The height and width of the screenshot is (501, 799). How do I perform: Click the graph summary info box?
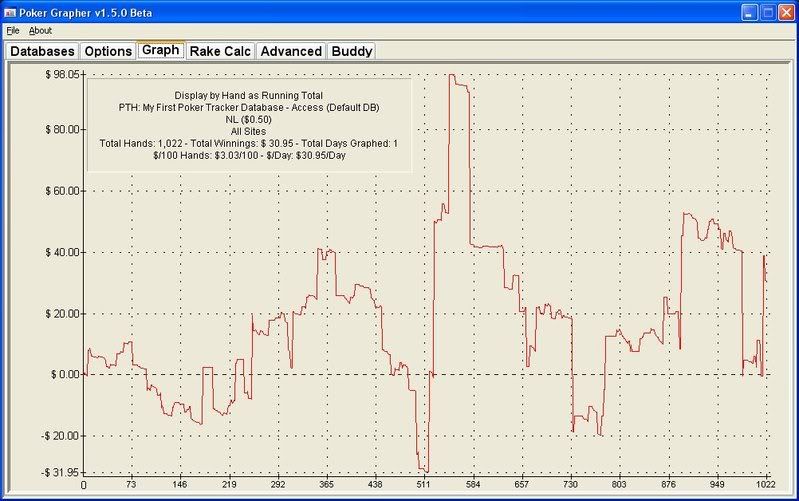coord(248,124)
